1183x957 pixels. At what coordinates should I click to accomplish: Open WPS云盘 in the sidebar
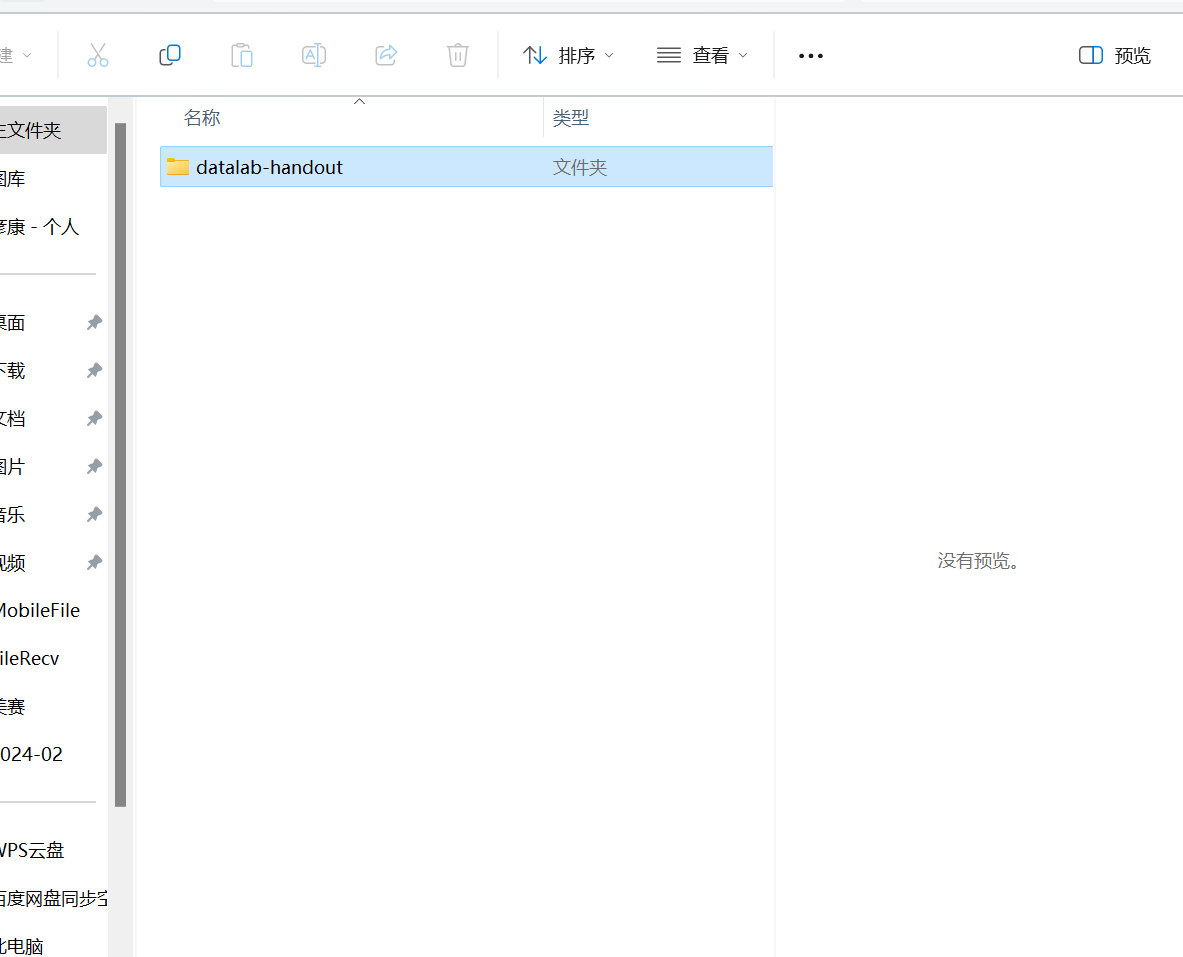pyautogui.click(x=31, y=851)
